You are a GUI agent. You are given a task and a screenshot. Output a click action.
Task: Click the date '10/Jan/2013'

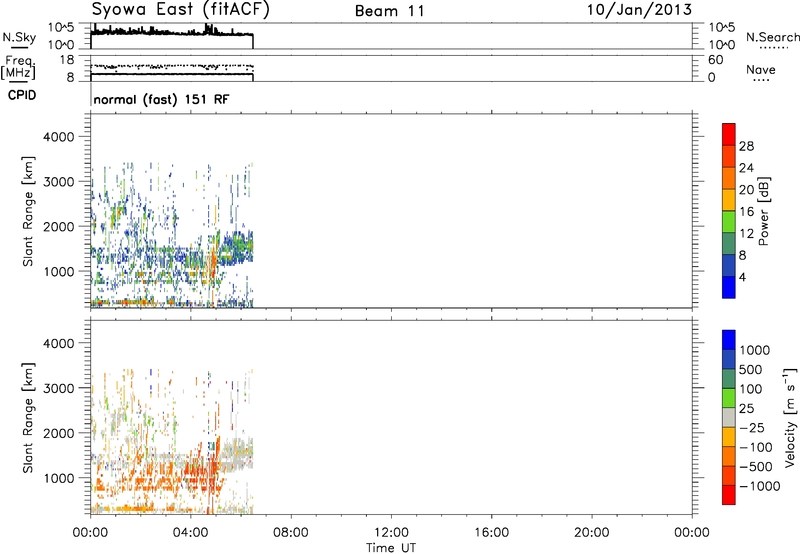tap(639, 10)
